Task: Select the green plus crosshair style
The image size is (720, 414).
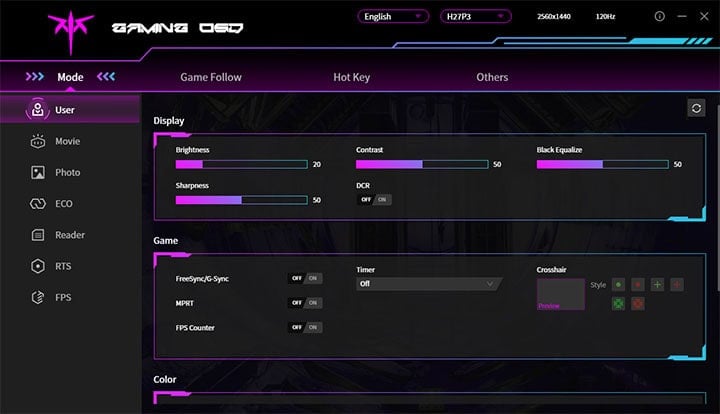Action: [657, 285]
